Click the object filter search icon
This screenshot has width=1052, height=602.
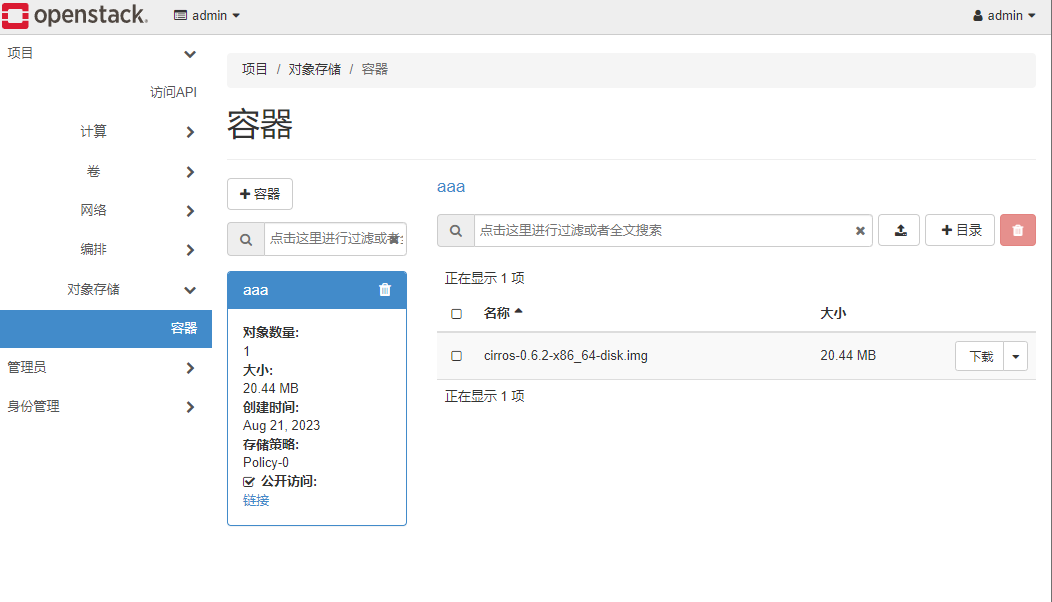(x=456, y=230)
